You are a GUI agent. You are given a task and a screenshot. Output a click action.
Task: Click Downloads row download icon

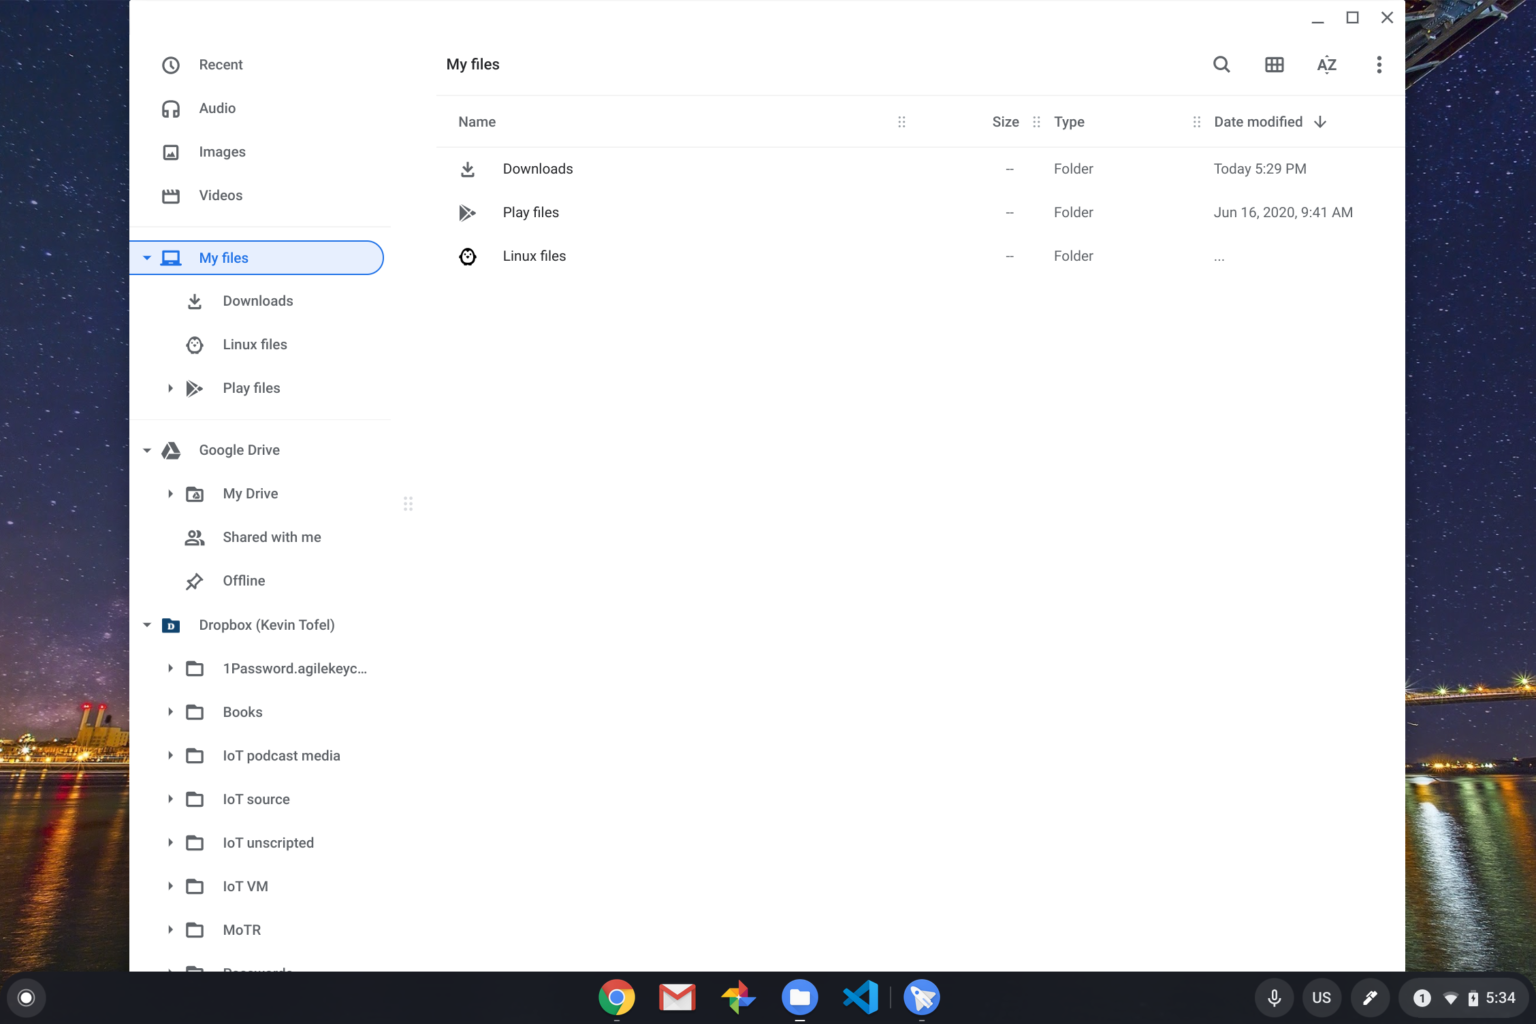[467, 169]
